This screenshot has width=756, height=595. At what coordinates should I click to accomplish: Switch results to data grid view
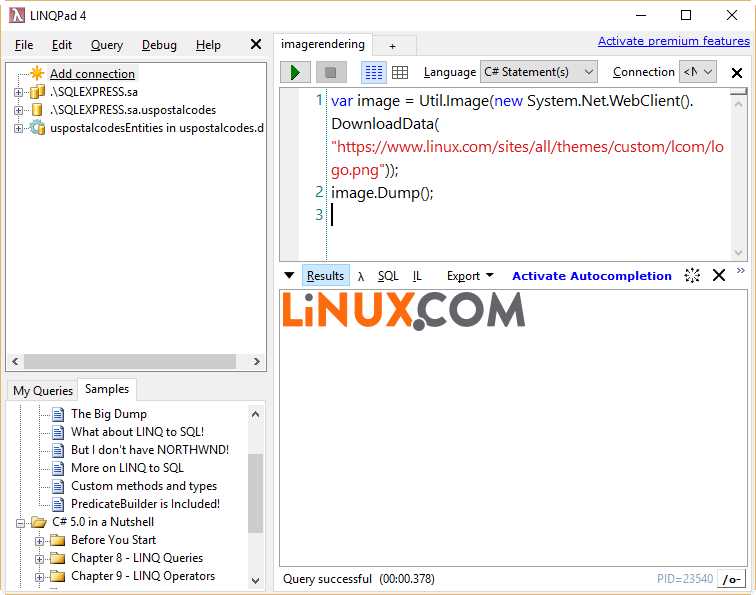(x=400, y=72)
